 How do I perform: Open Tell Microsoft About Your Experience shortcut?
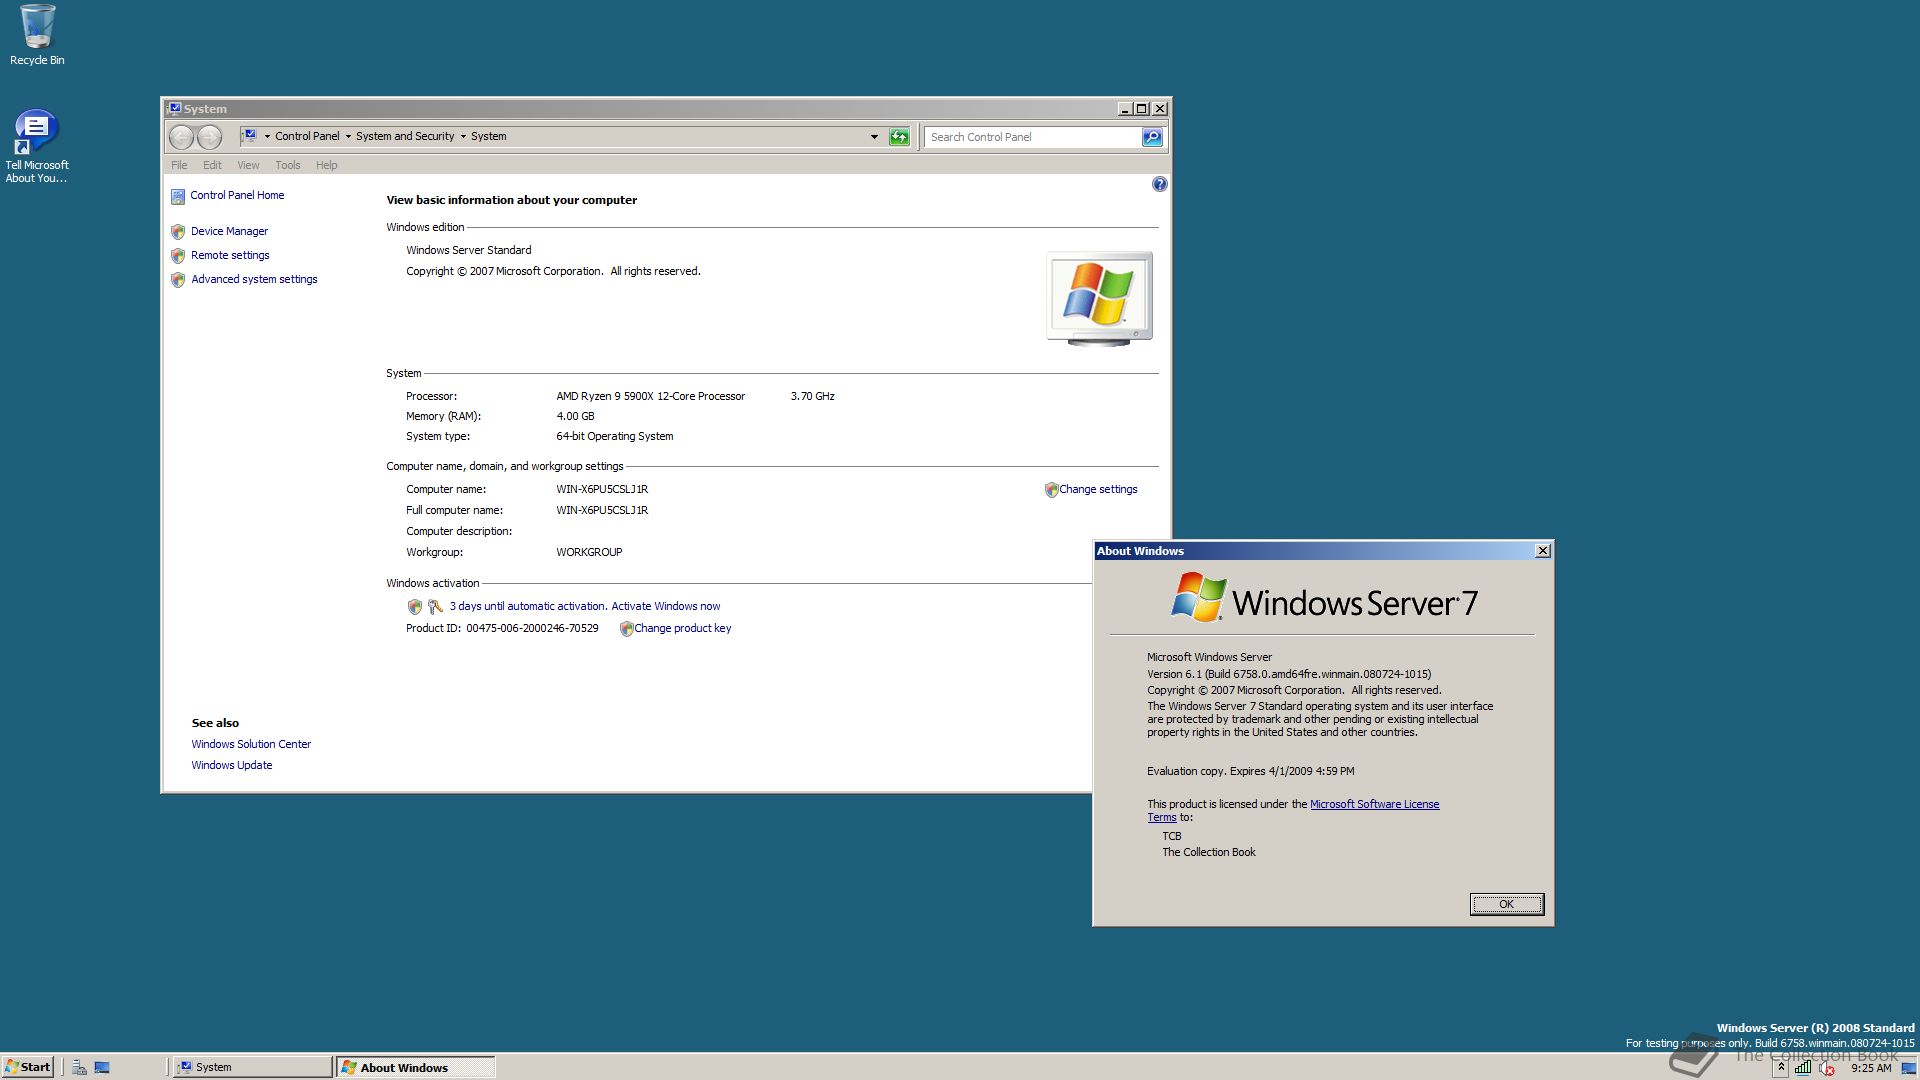[37, 146]
